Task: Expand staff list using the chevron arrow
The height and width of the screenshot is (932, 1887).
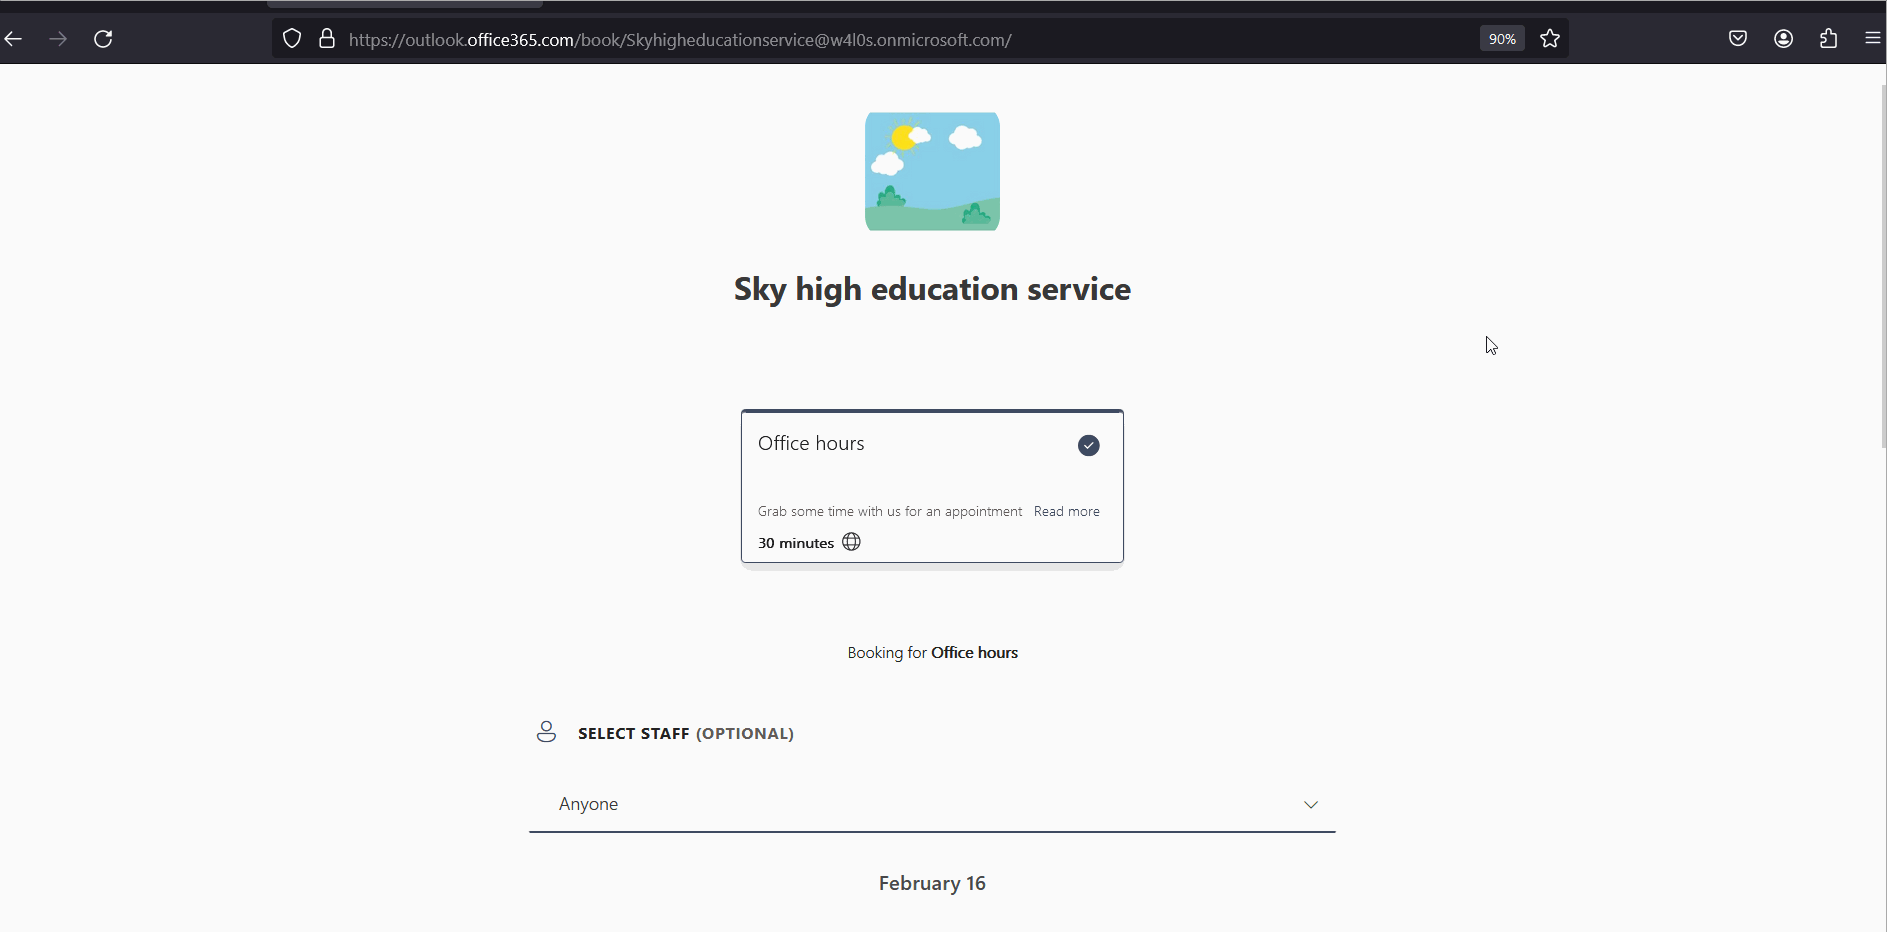Action: point(1310,805)
